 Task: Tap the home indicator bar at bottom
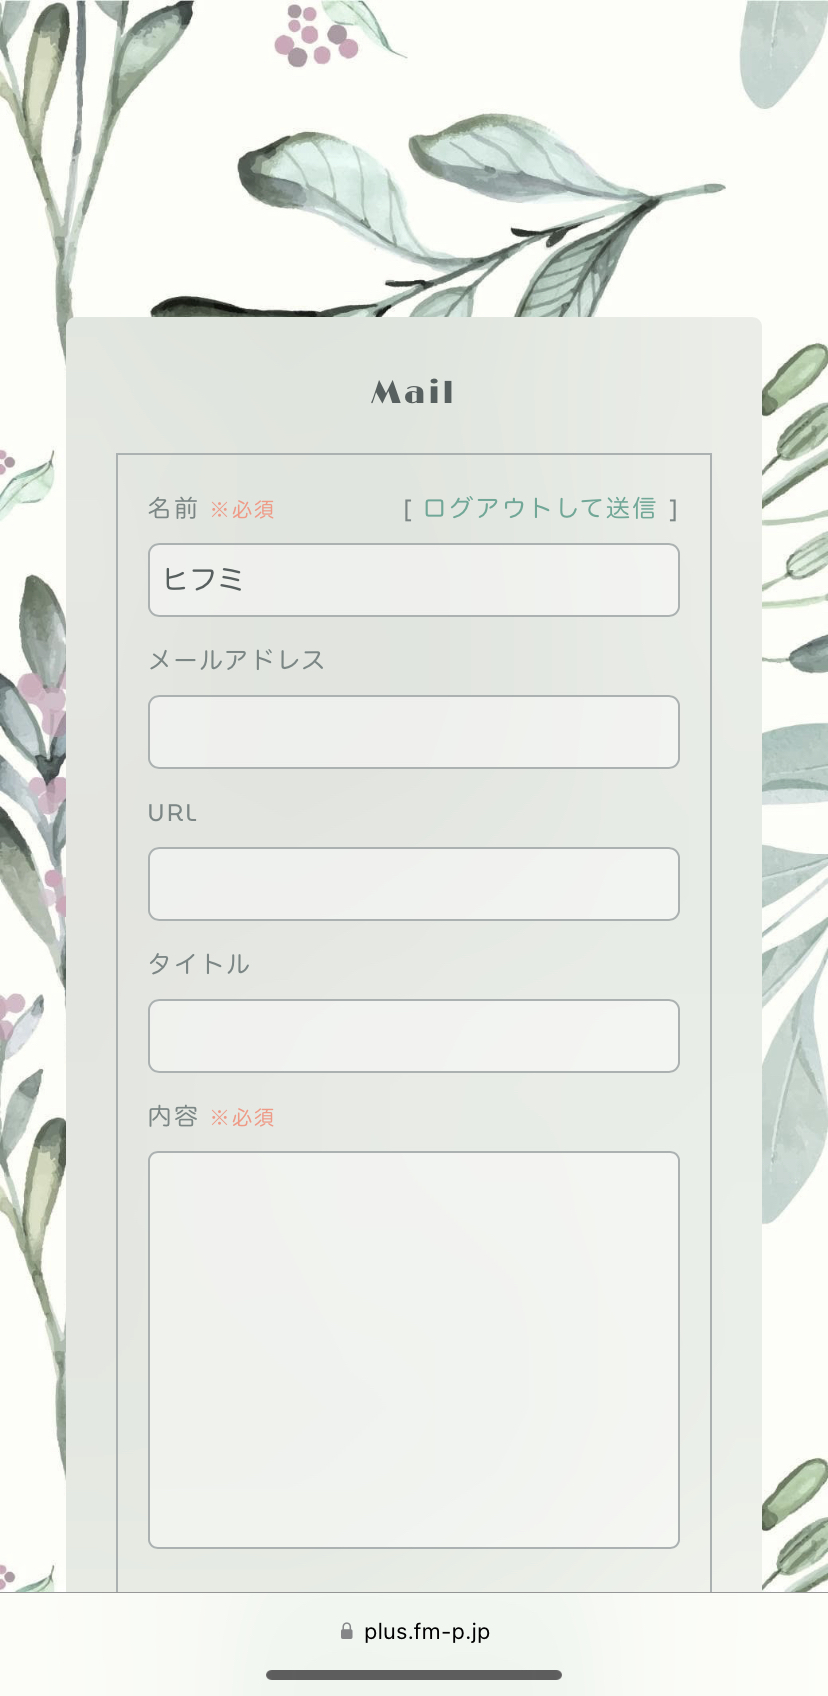(413, 1675)
